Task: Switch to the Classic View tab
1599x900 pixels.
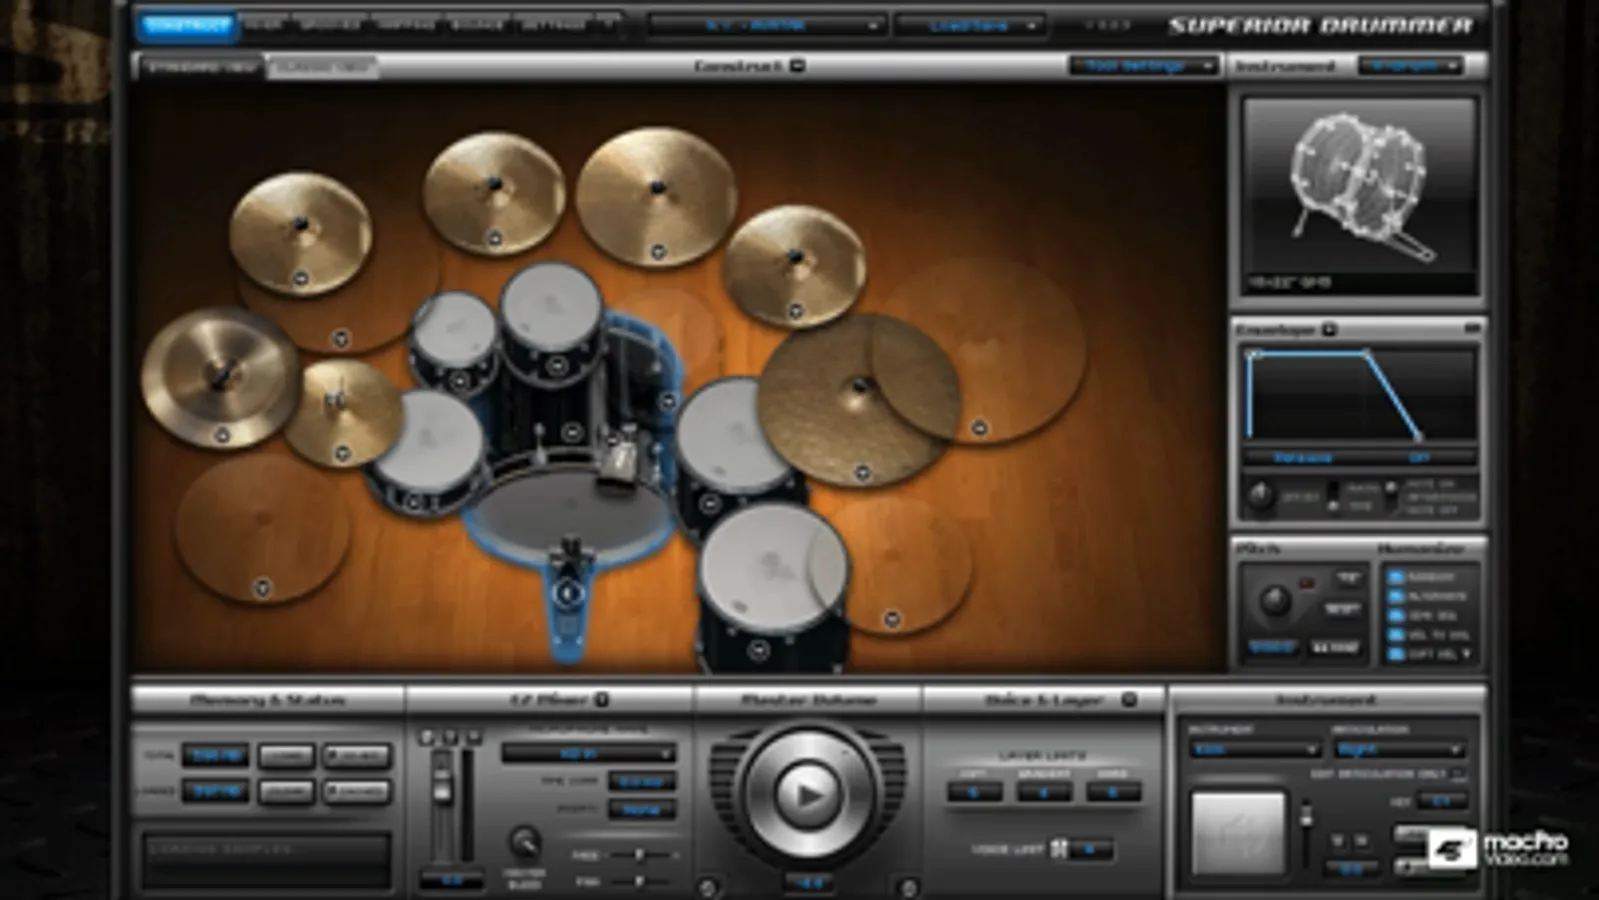Action: point(322,67)
